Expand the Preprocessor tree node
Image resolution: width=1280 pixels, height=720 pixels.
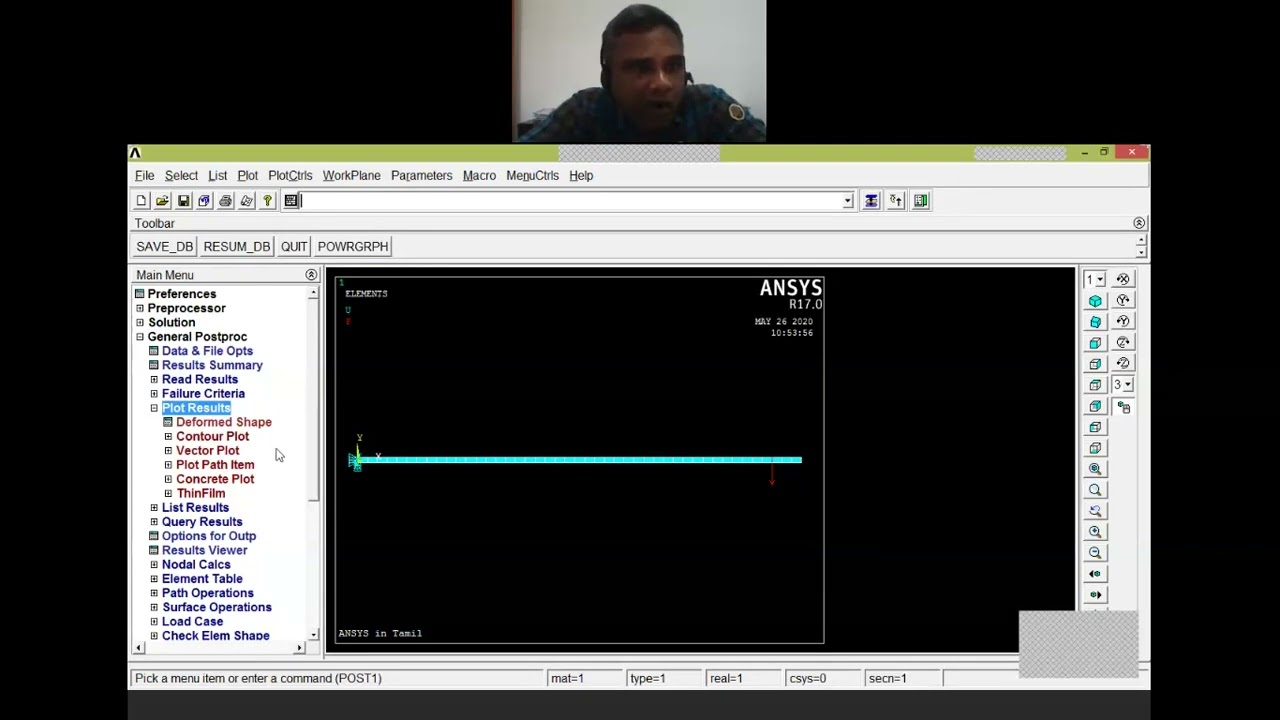[x=140, y=308]
